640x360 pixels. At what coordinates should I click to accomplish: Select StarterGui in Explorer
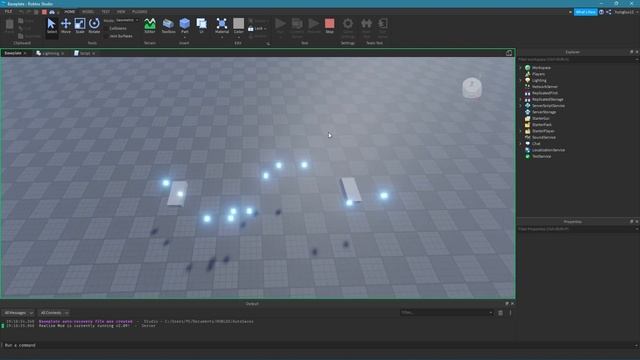click(540, 118)
